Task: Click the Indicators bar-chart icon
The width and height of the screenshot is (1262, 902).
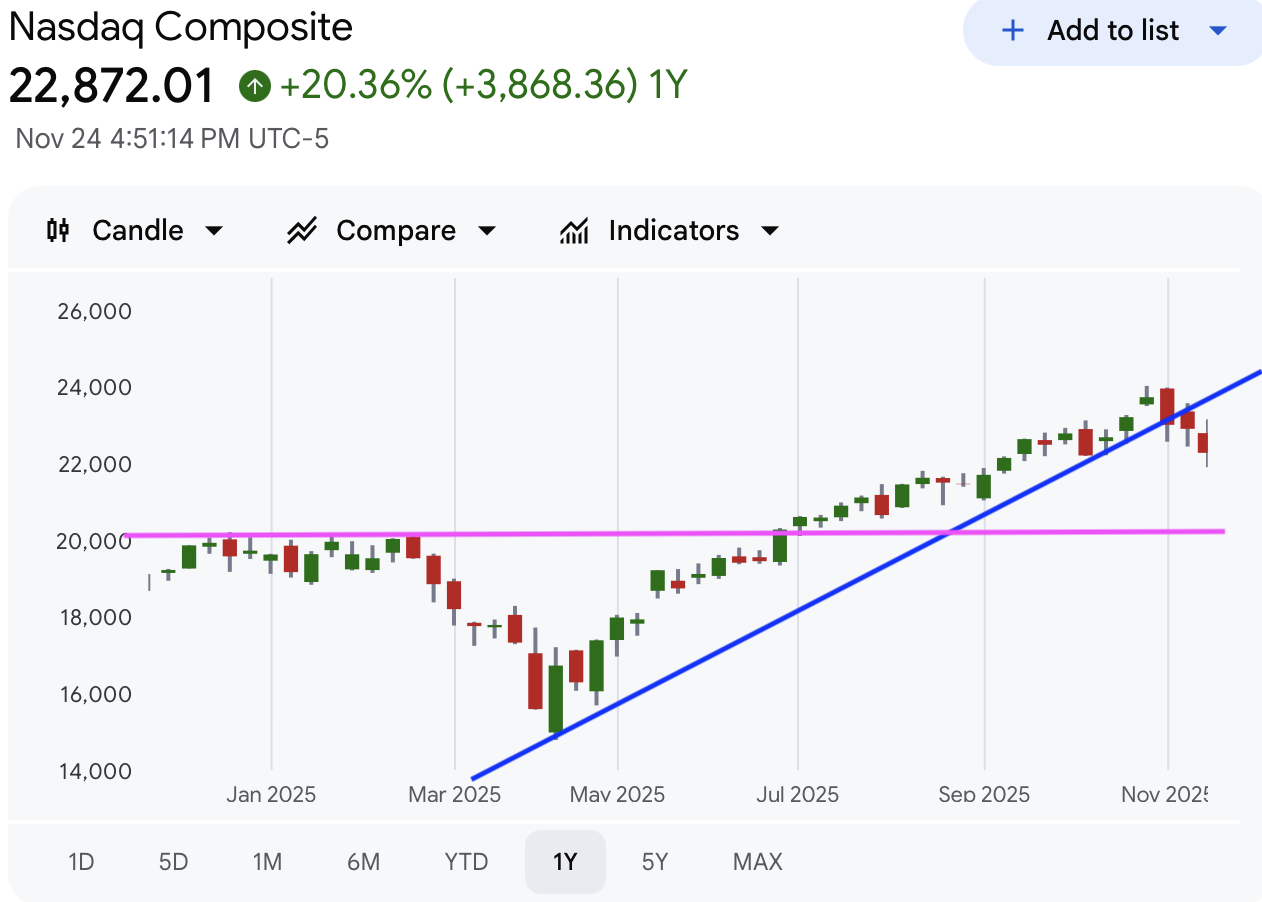Action: click(x=574, y=231)
